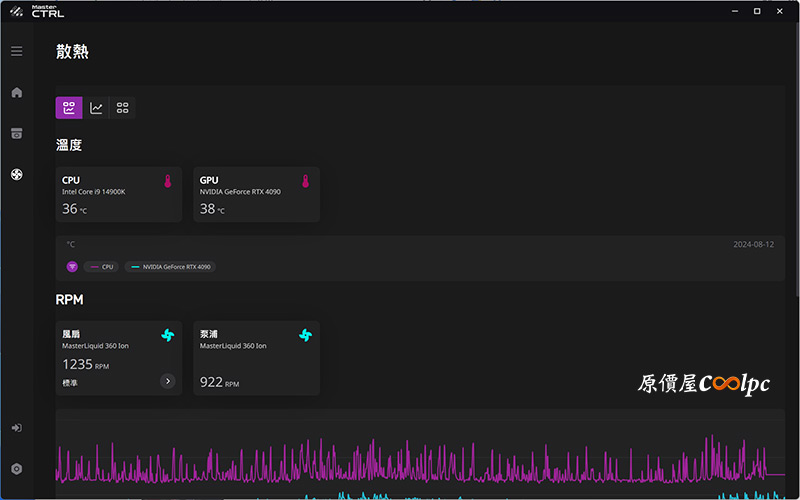Click the 散熱 page heading

coord(72,52)
